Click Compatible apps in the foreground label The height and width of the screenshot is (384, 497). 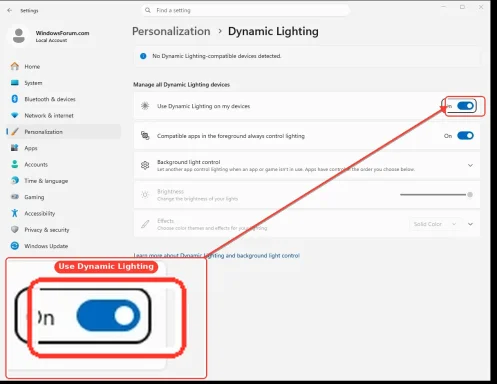tap(231, 136)
